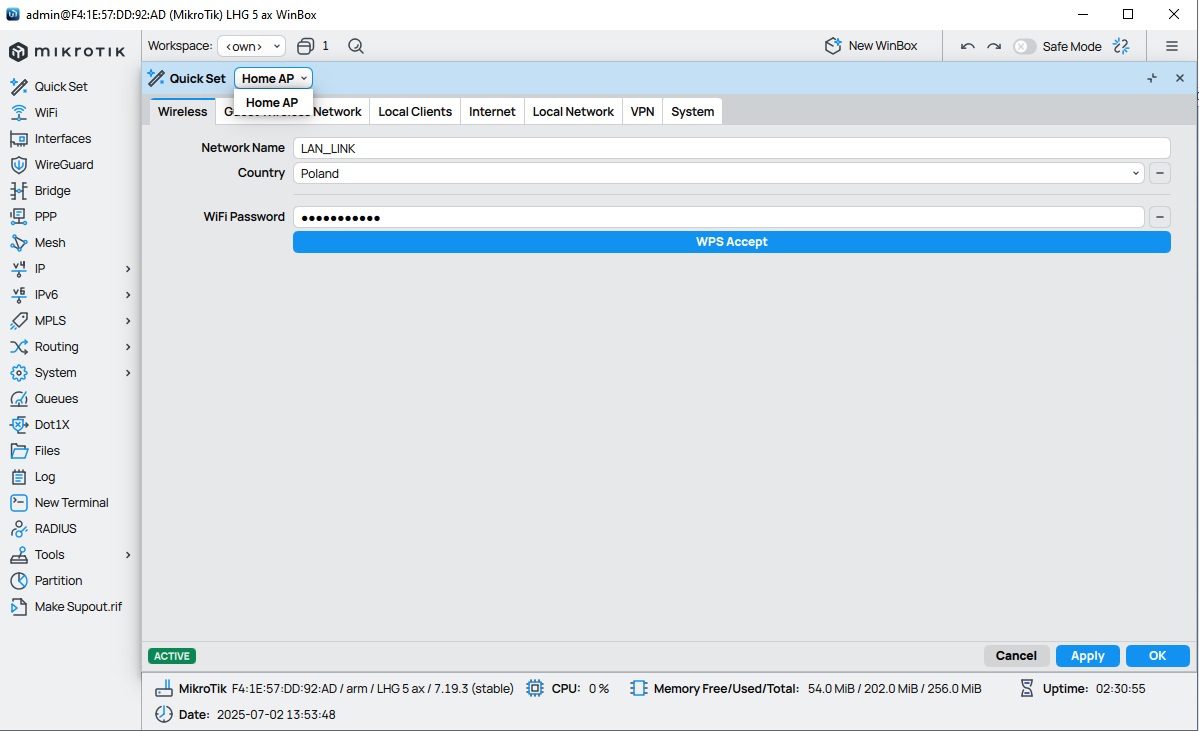Image resolution: width=1199 pixels, height=731 pixels.
Task: Open the hamburger main menu
Action: (1171, 46)
